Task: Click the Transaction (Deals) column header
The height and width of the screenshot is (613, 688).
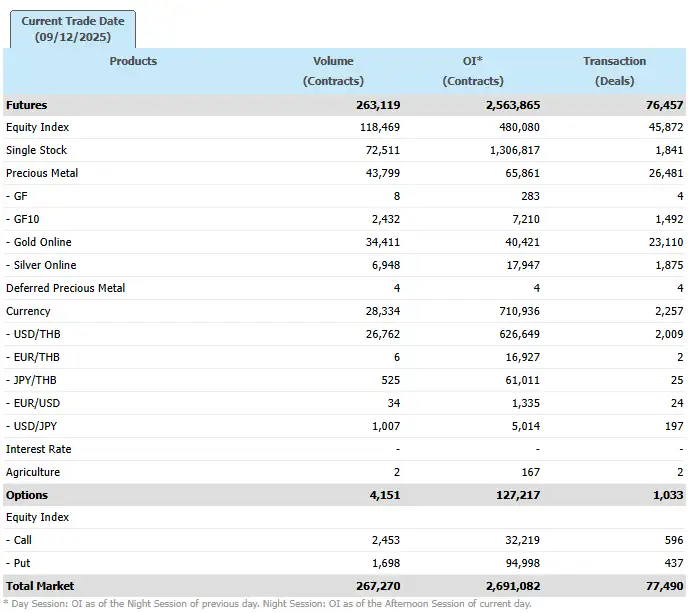Action: [614, 70]
